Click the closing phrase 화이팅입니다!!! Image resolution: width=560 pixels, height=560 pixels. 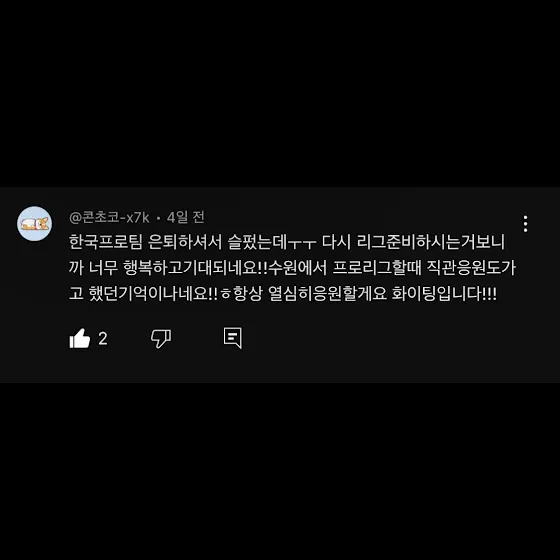(444, 294)
